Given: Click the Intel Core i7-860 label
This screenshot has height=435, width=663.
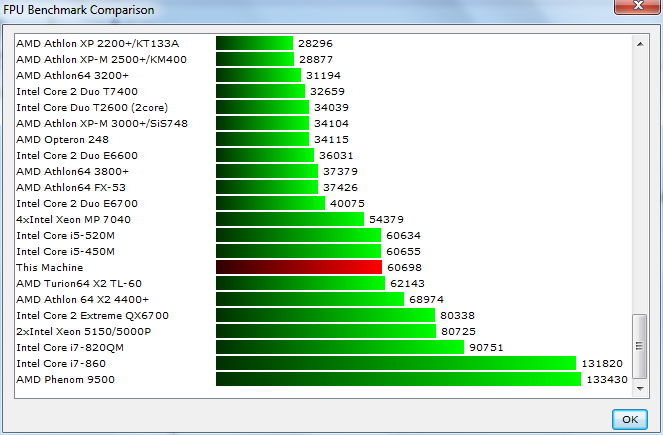Looking at the screenshot, I should (x=61, y=363).
